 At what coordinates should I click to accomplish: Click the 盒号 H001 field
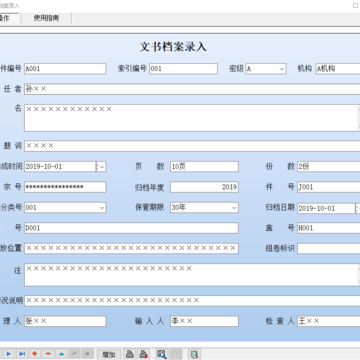point(329,228)
